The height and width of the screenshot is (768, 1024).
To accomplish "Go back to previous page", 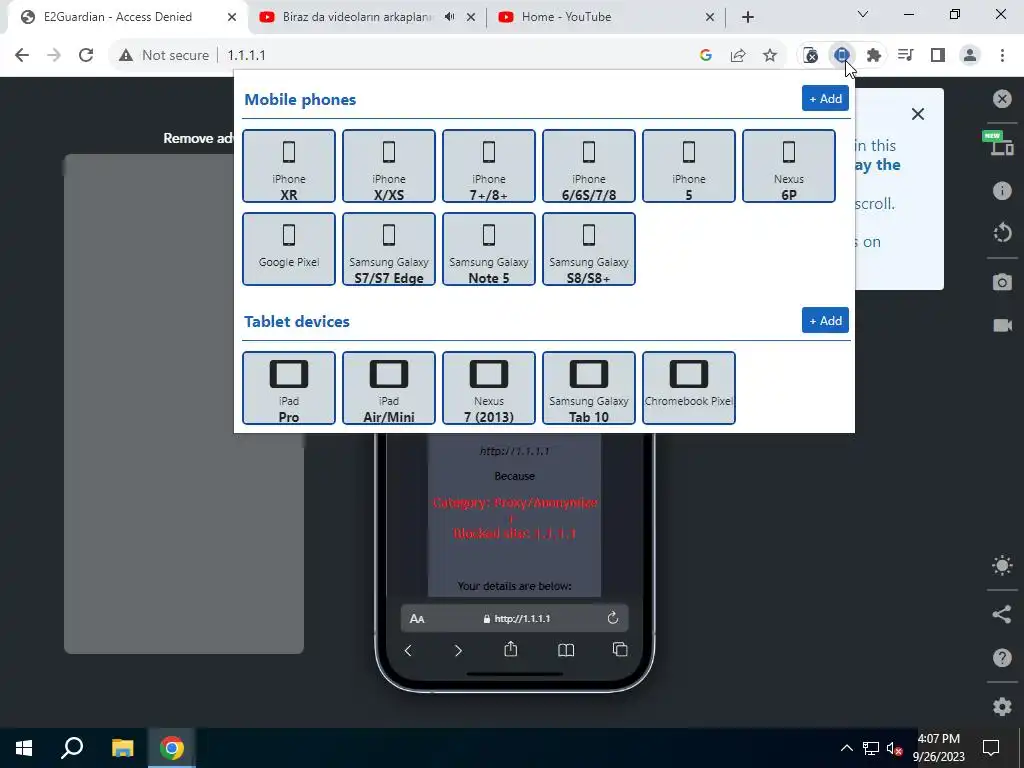I will (x=22, y=55).
